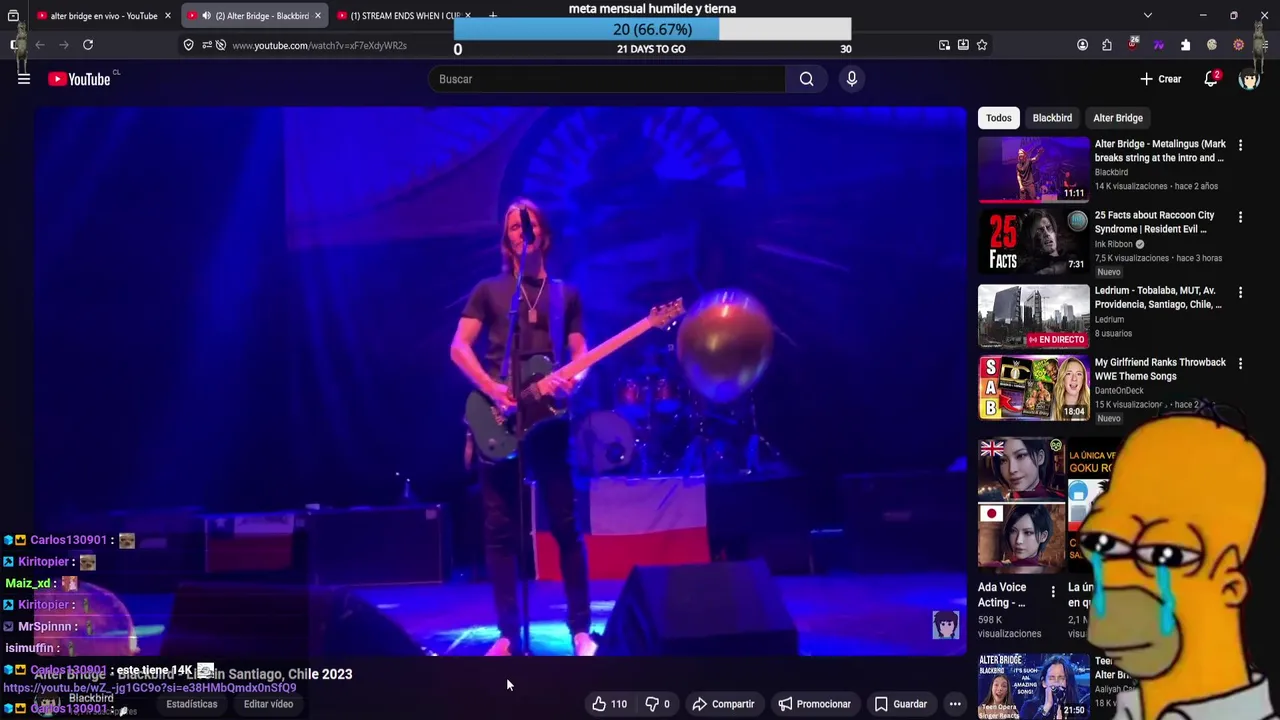Open the YouTube hamburger guide menu
Image resolution: width=1280 pixels, height=720 pixels.
[x=24, y=79]
